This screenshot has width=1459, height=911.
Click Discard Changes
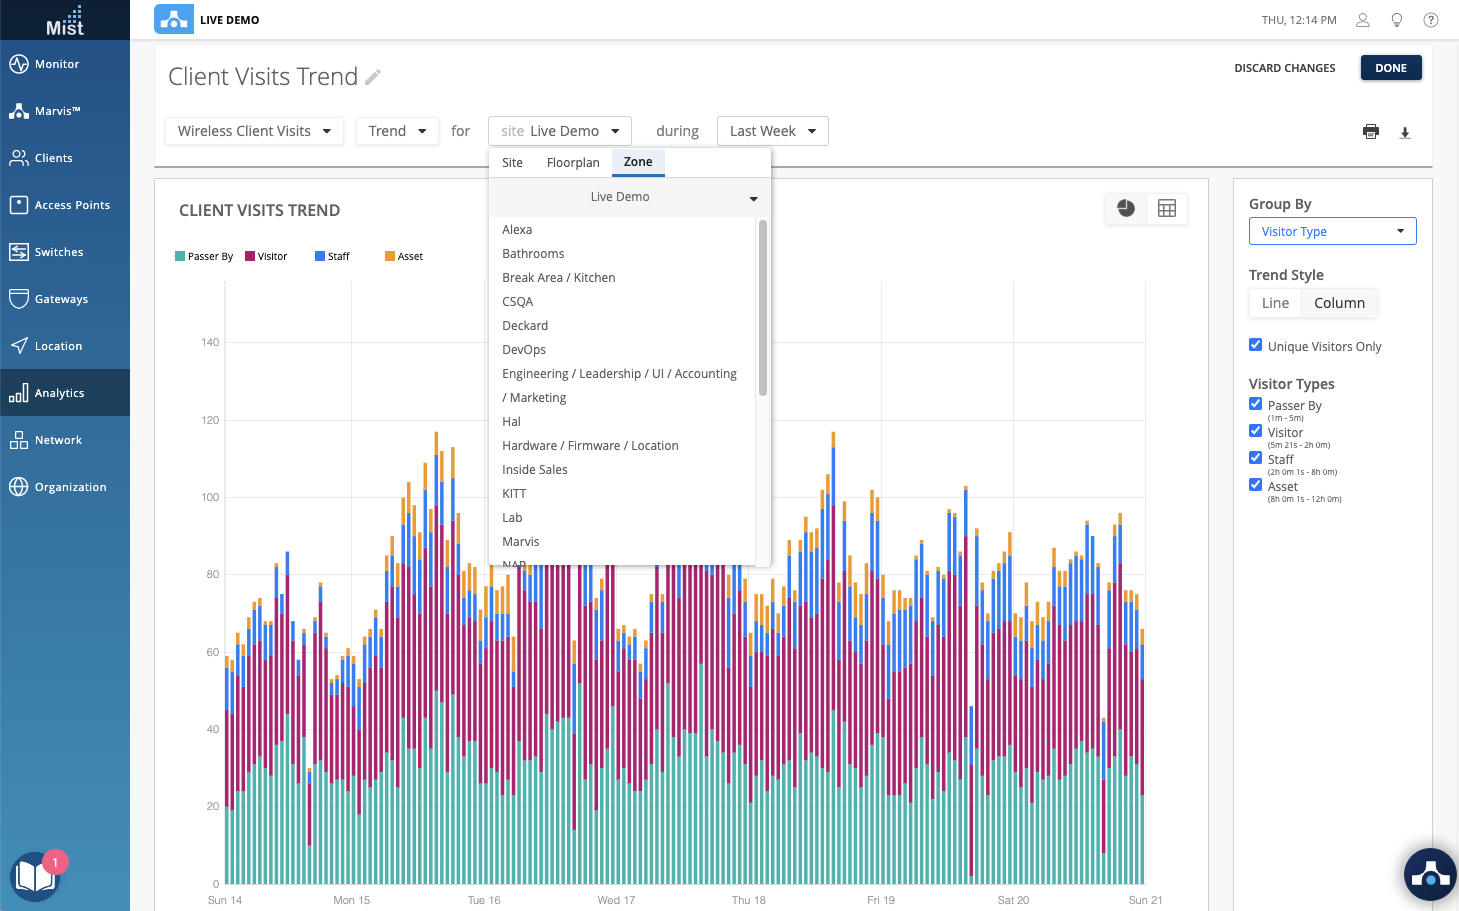pyautogui.click(x=1284, y=68)
